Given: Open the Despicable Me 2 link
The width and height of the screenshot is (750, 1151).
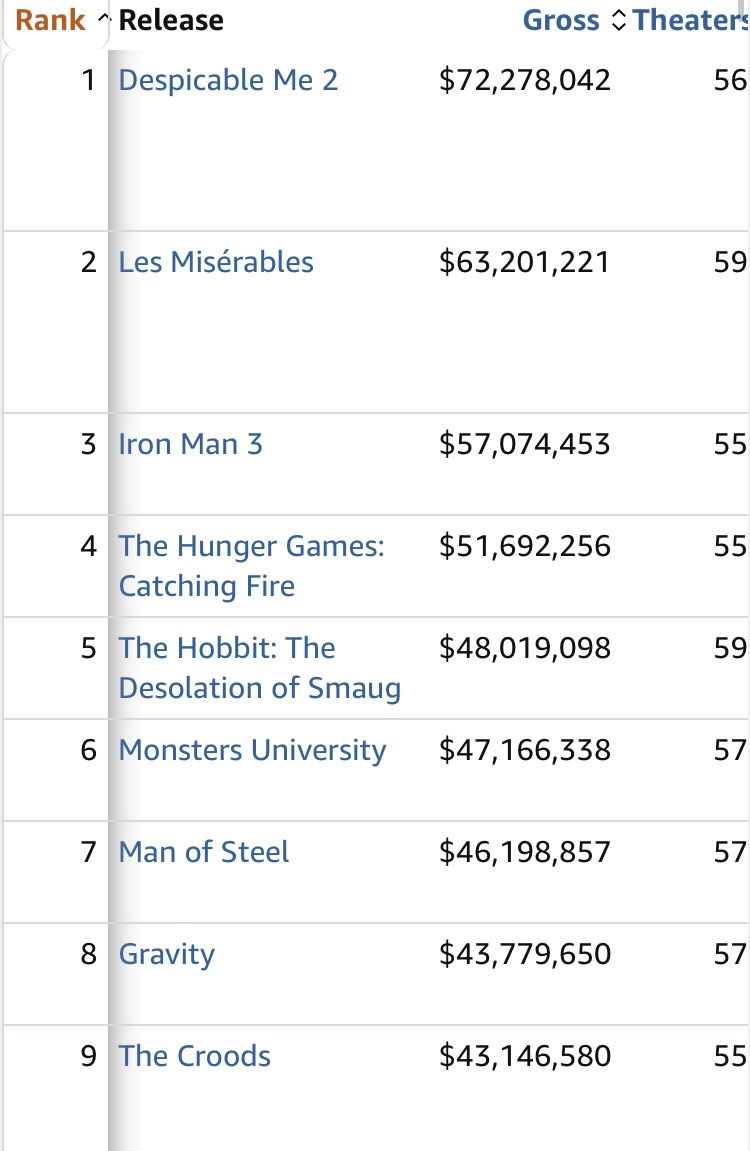Looking at the screenshot, I should [x=229, y=80].
